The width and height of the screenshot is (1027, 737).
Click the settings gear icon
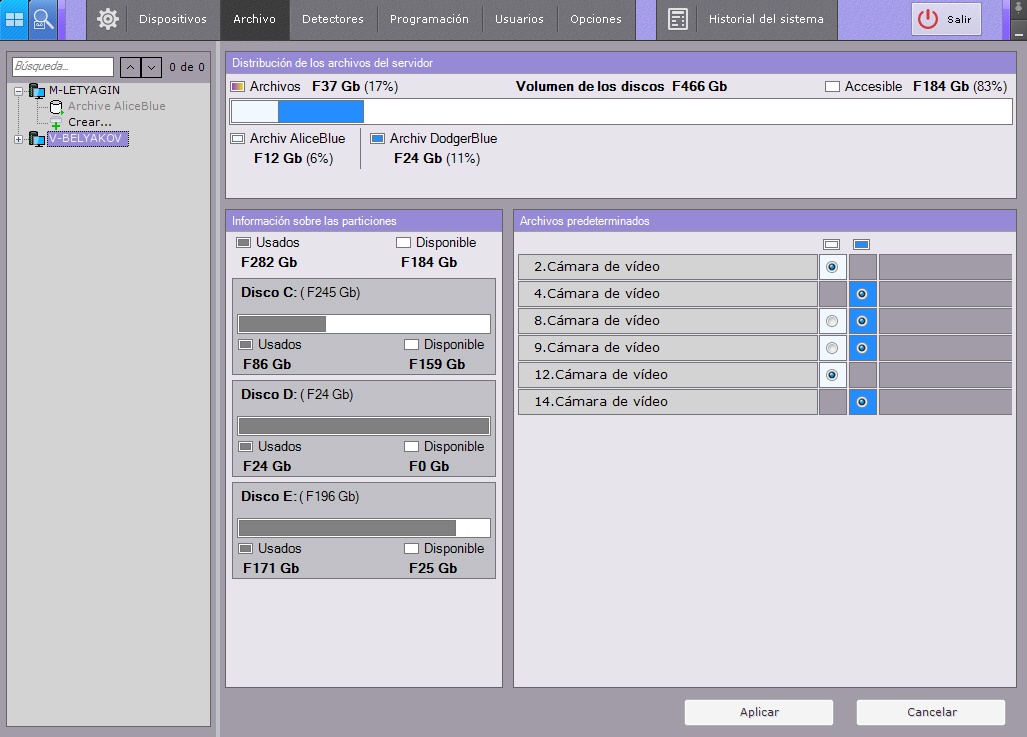pyautogui.click(x=108, y=19)
